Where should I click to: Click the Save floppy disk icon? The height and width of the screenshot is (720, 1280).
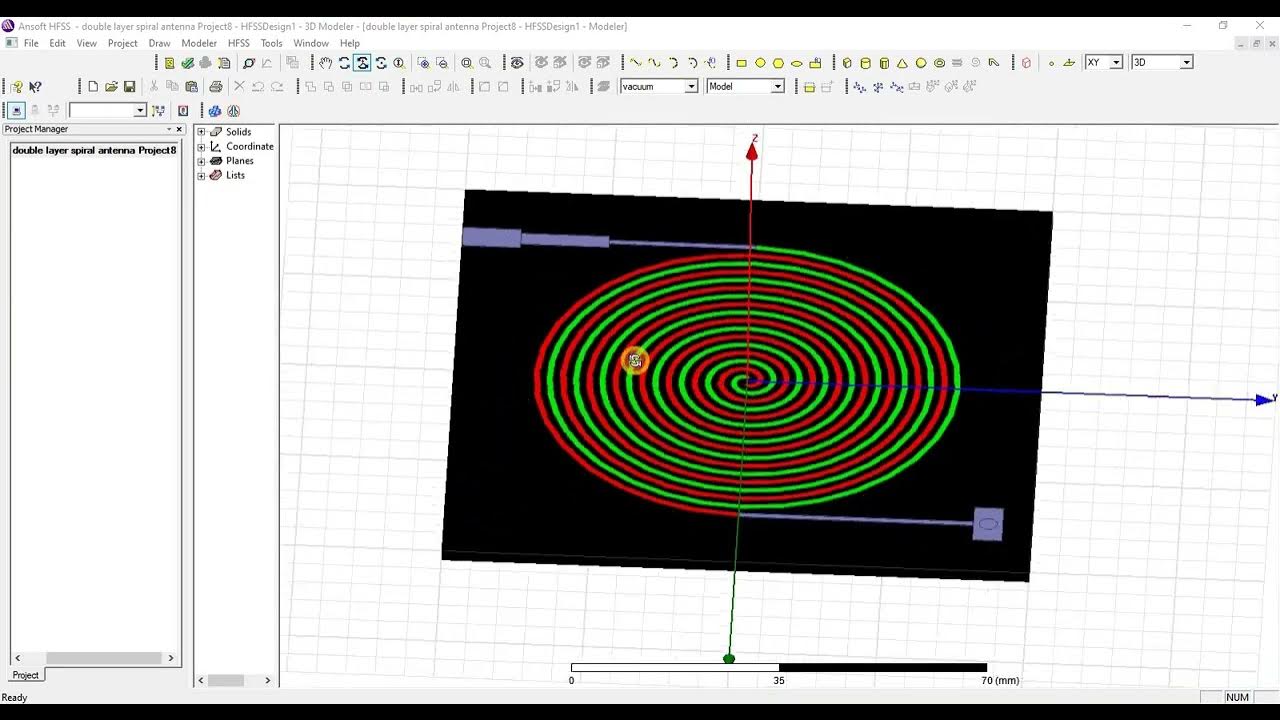[x=129, y=87]
